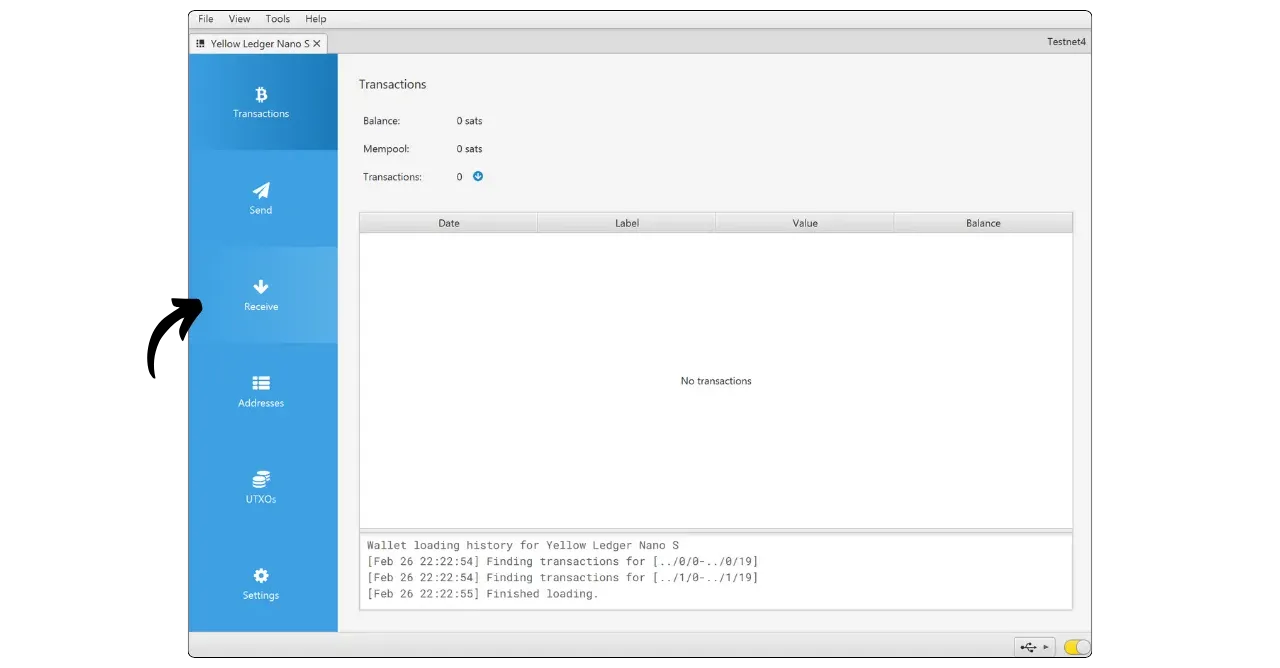Open the Help menu
Screen dimensions: 1280x668
pyautogui.click(x=316, y=19)
